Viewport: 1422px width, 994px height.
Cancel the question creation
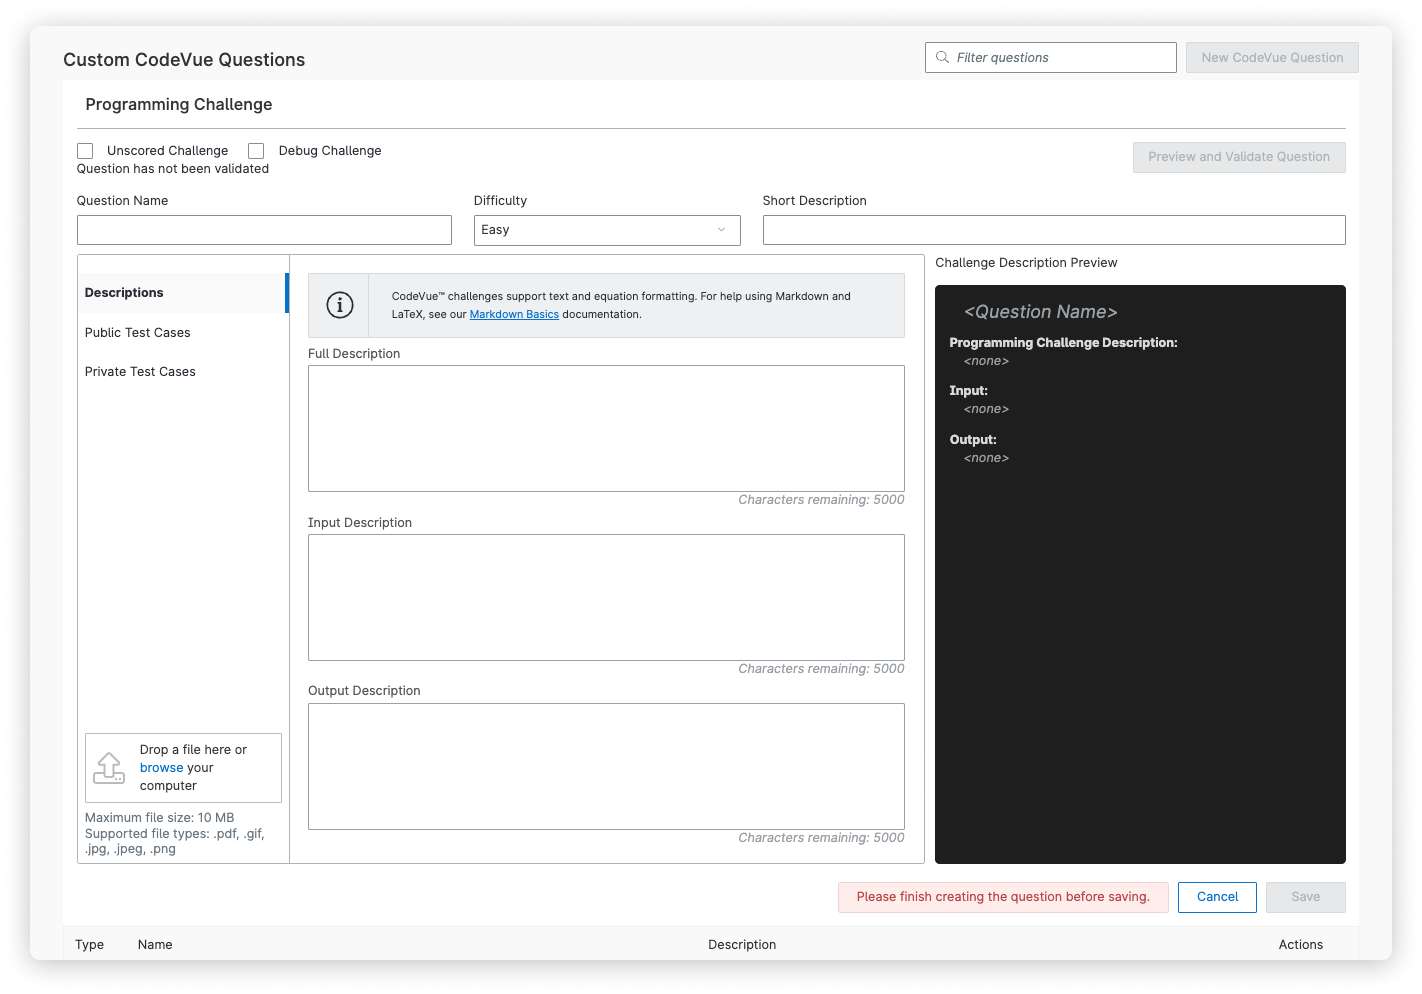[x=1217, y=897]
